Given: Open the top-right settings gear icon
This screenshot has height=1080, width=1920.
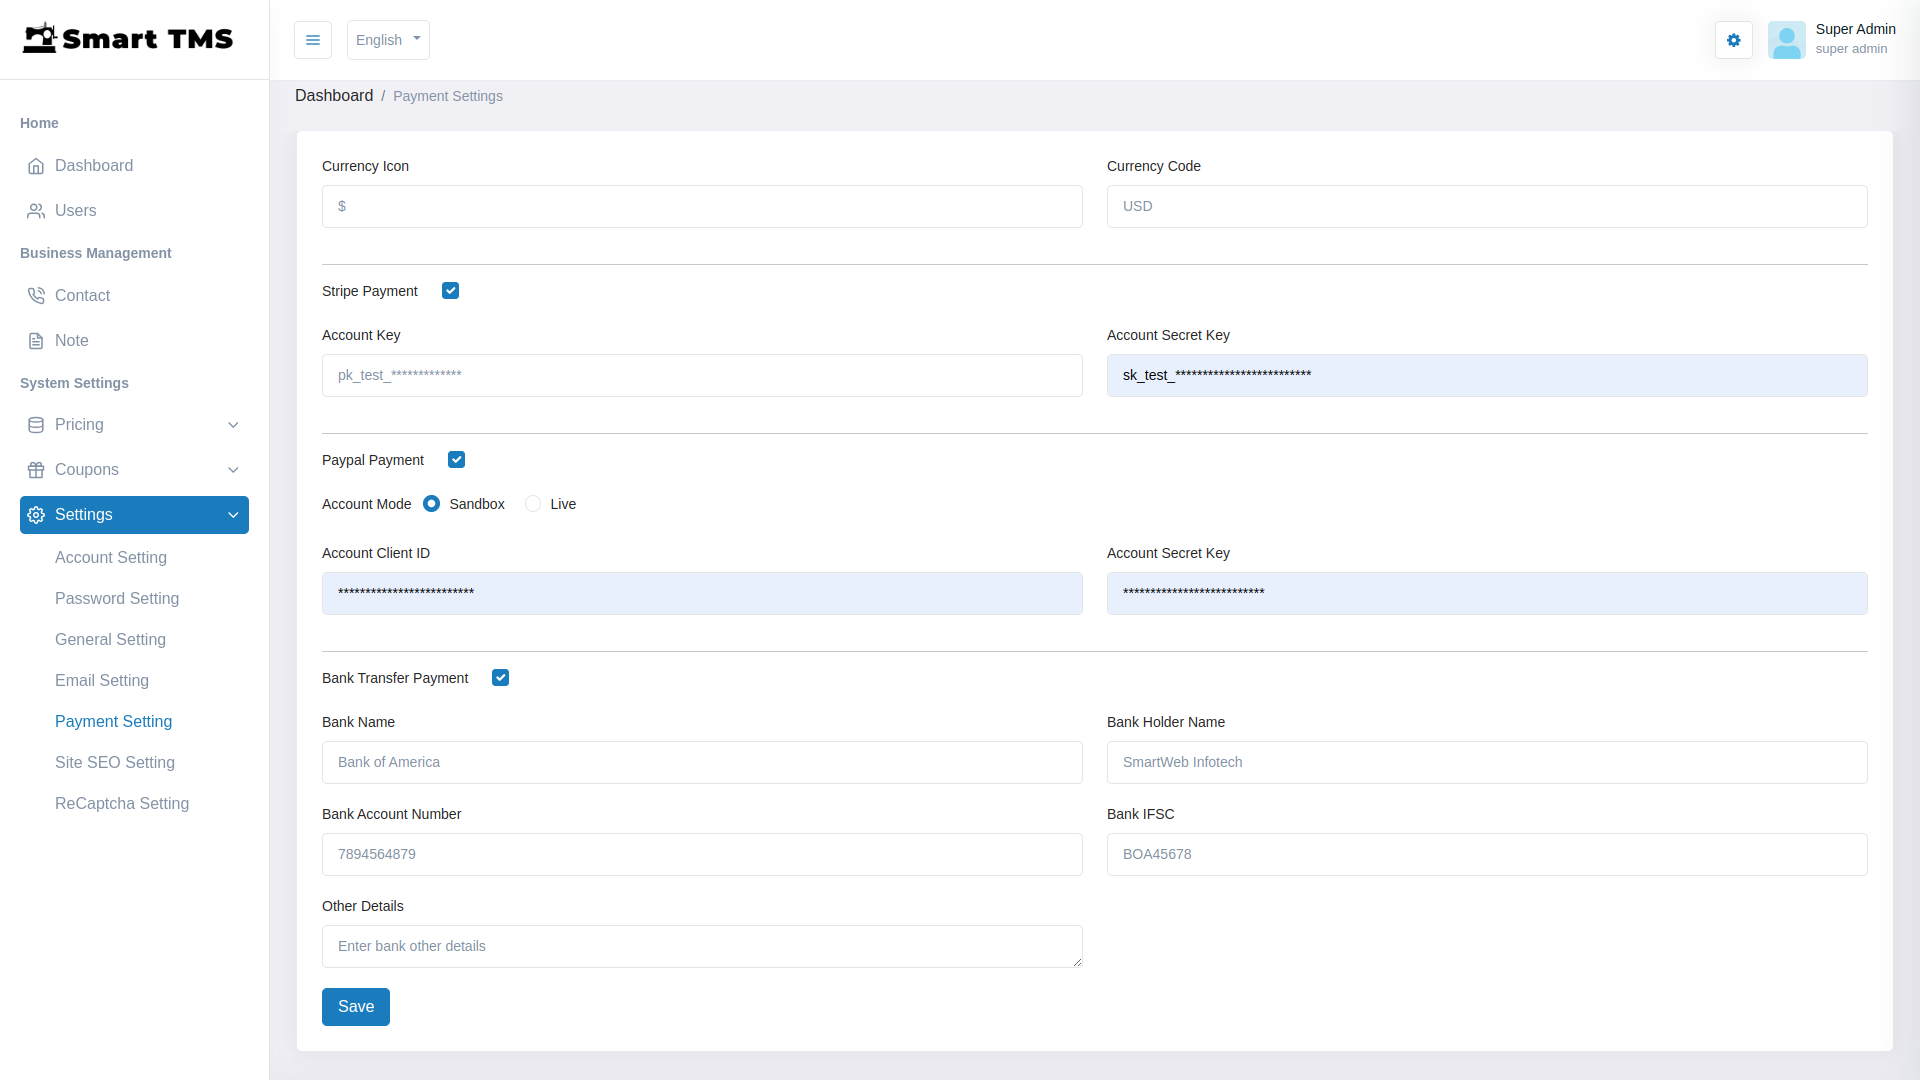Looking at the screenshot, I should click(1733, 40).
